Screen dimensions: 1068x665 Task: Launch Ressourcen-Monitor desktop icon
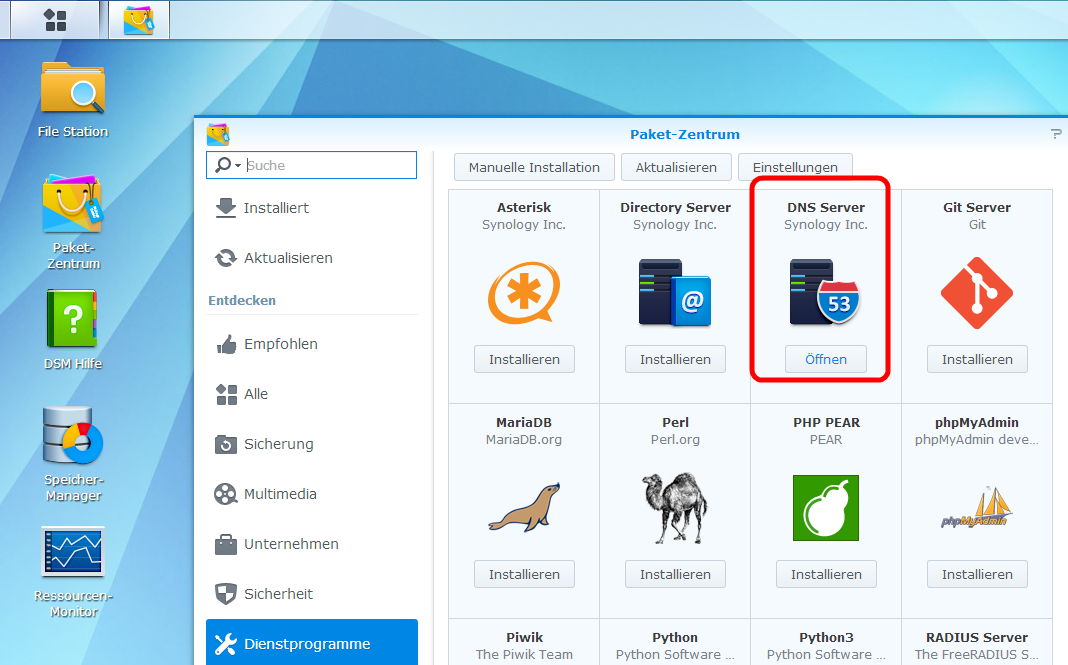73,551
